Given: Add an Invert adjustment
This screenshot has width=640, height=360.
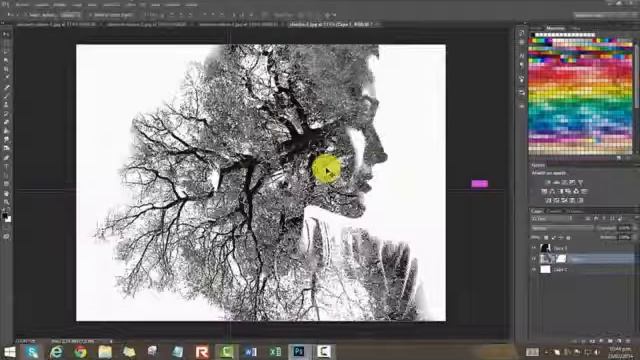Looking at the screenshot, I should pyautogui.click(x=548, y=200).
